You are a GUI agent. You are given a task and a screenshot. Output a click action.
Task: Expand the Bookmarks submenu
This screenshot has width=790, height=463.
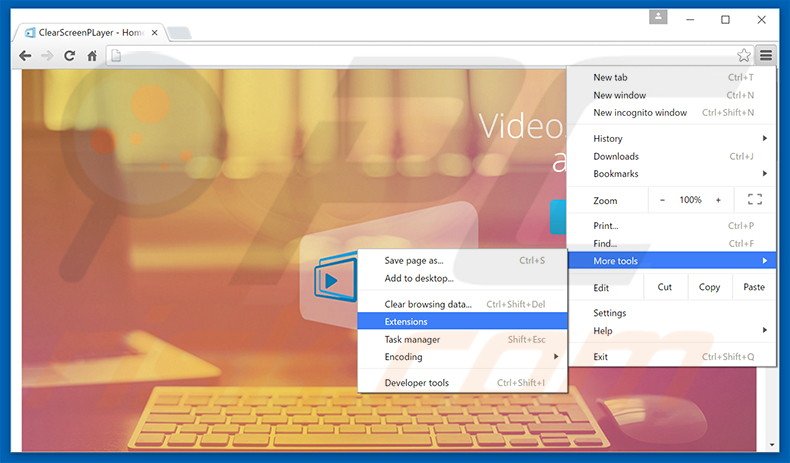tap(672, 174)
